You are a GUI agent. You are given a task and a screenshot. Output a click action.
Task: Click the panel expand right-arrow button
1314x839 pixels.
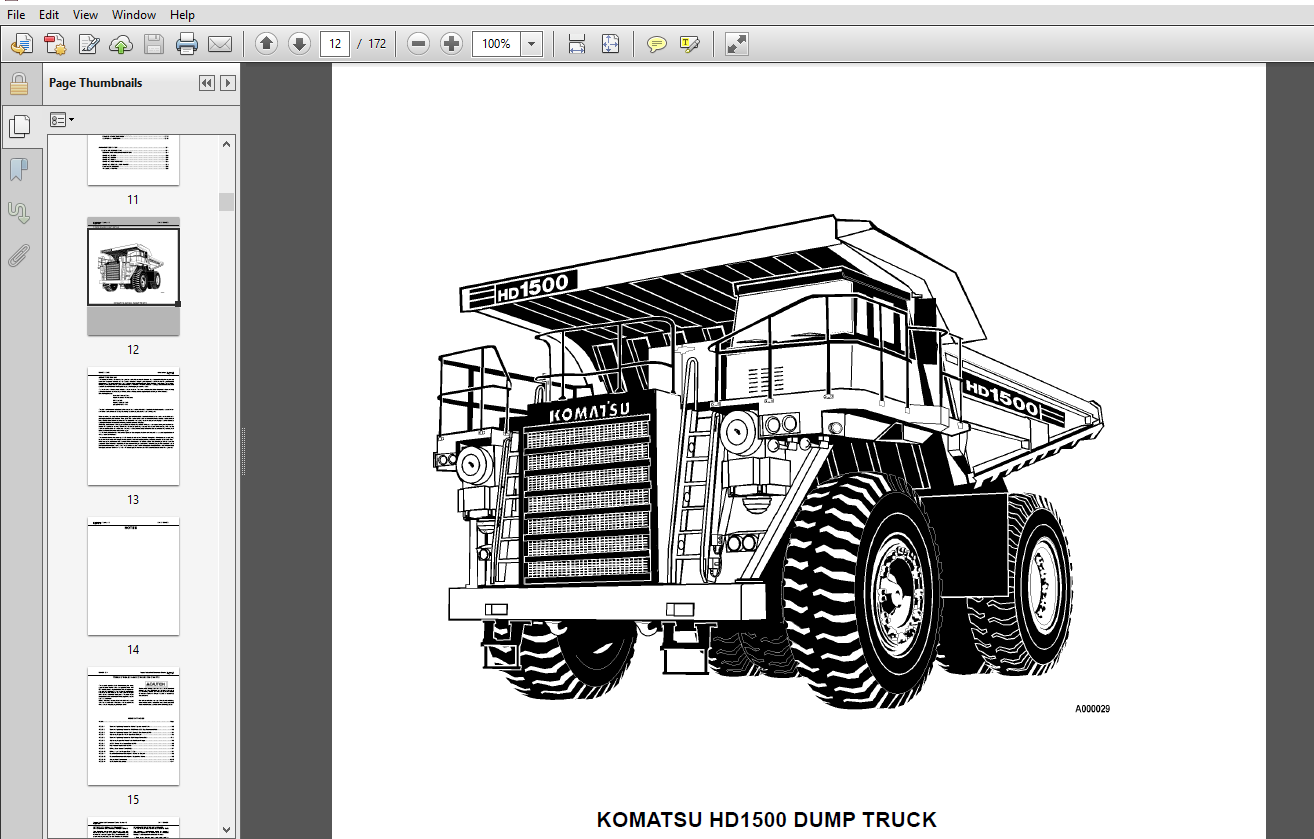point(228,83)
